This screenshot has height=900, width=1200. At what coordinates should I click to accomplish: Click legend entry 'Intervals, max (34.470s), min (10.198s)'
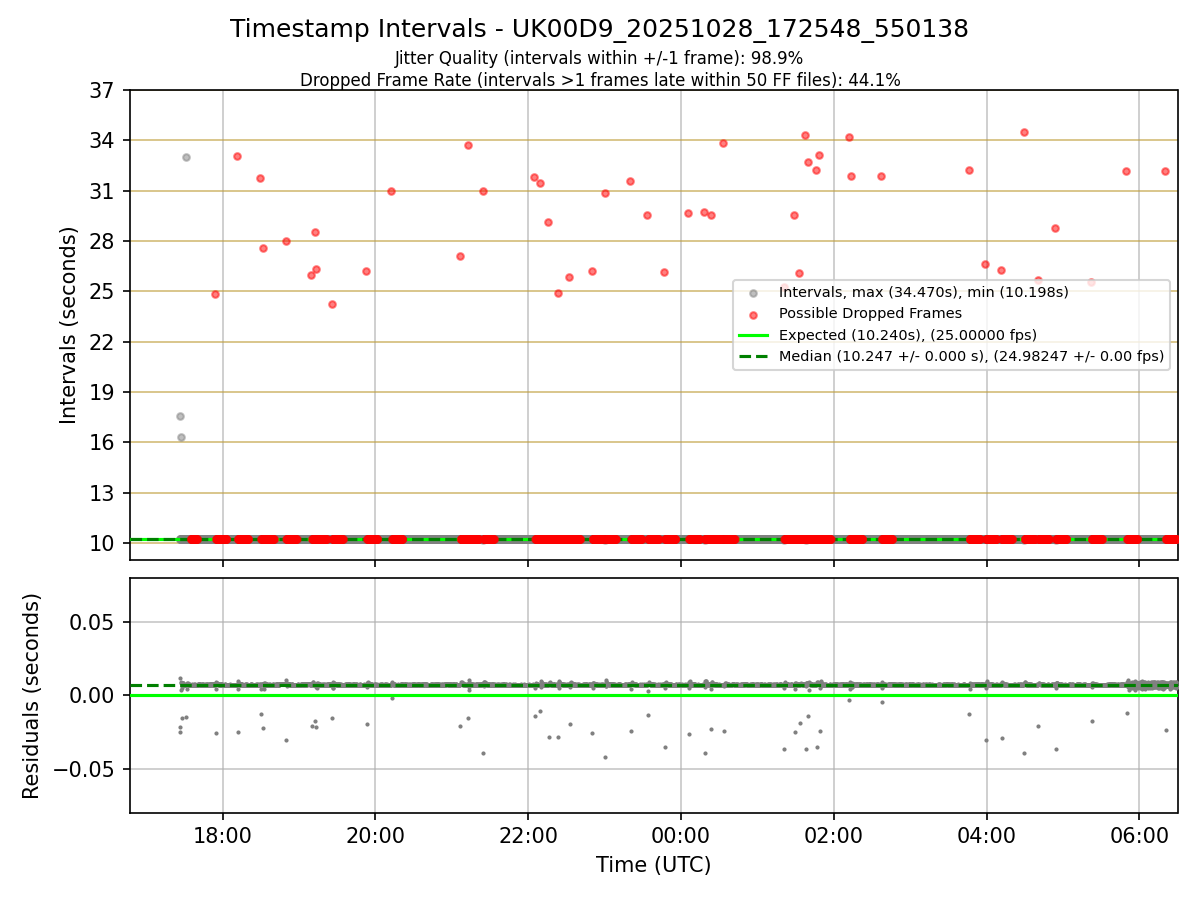[923, 292]
